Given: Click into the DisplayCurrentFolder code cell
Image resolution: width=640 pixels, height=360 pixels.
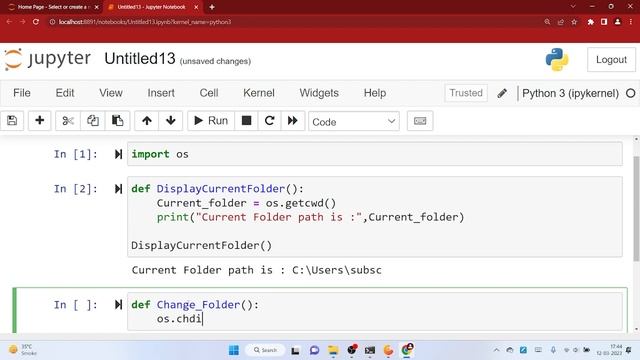Looking at the screenshot, I should pos(375,217).
